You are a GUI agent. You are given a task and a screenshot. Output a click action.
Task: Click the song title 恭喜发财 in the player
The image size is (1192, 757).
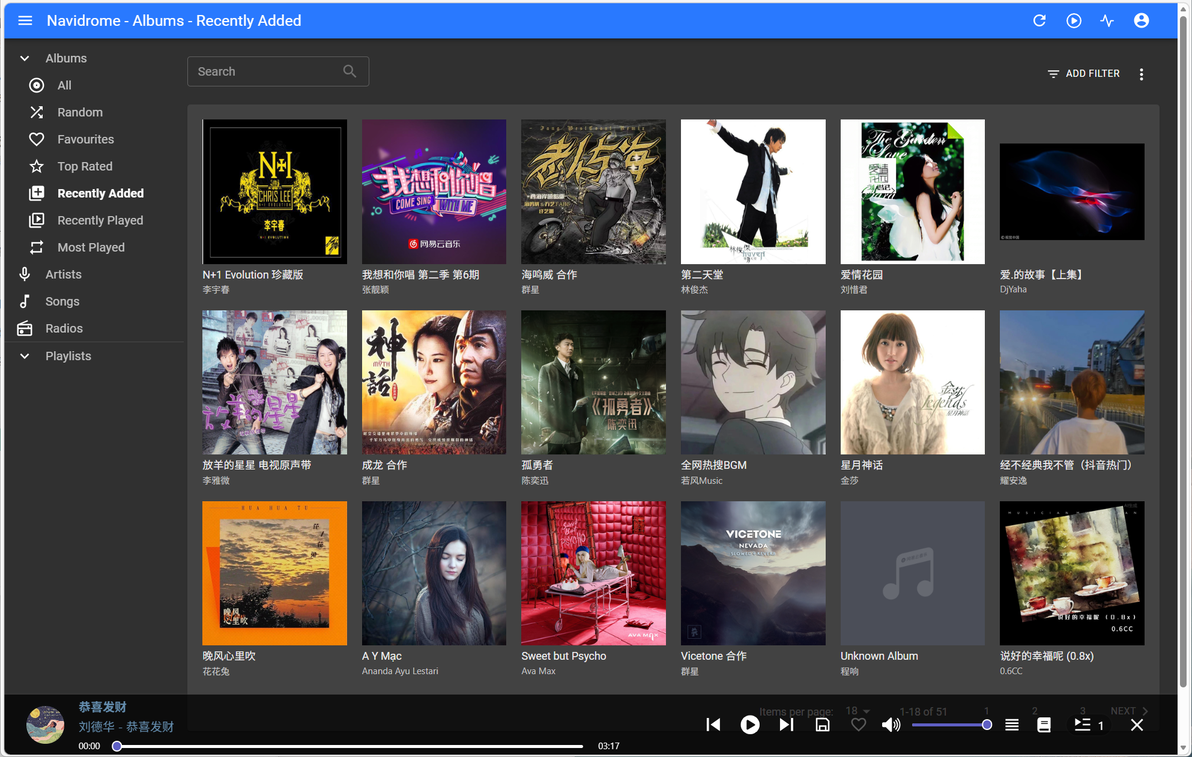point(102,707)
